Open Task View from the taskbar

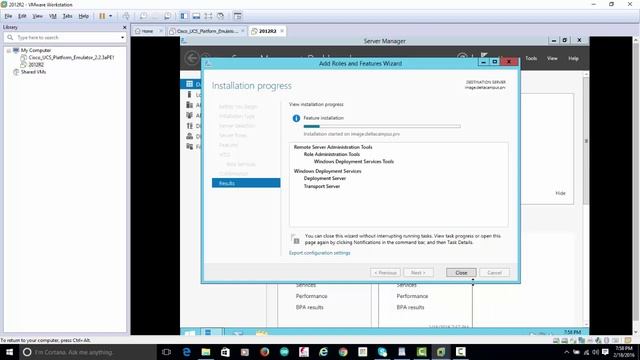167,352
